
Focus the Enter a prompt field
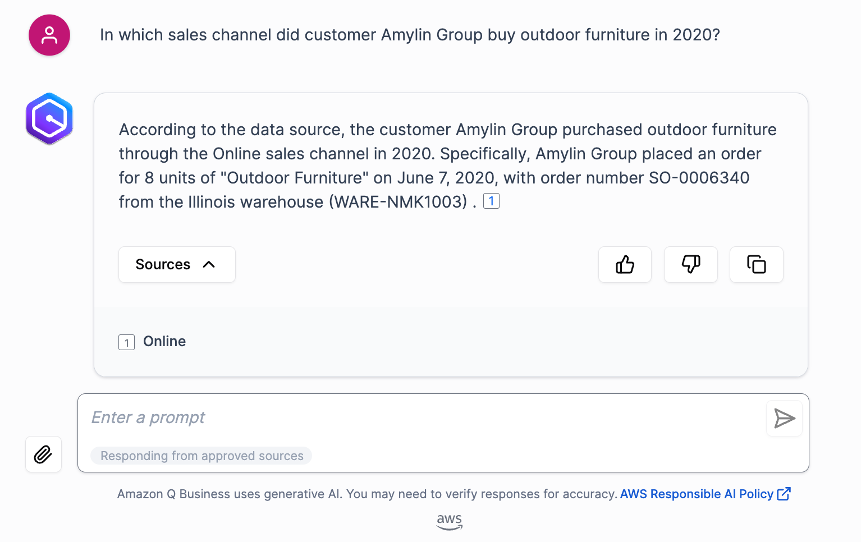pyautogui.click(x=420, y=418)
